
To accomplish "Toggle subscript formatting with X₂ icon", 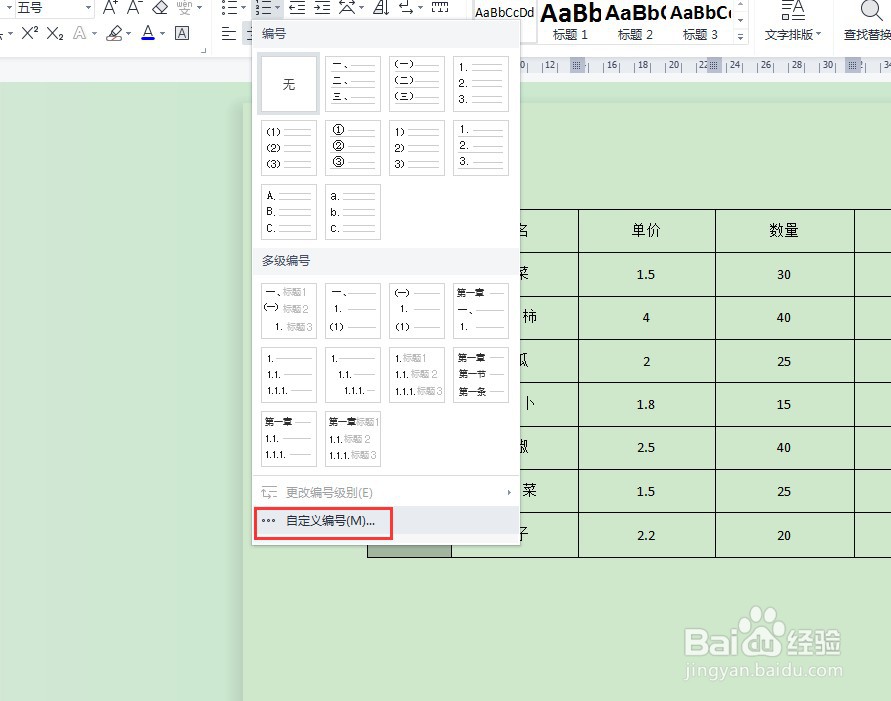I will [x=55, y=32].
